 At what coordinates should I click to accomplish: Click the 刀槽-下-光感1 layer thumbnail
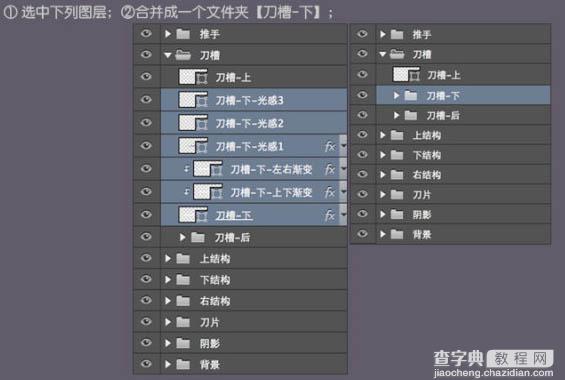187,146
